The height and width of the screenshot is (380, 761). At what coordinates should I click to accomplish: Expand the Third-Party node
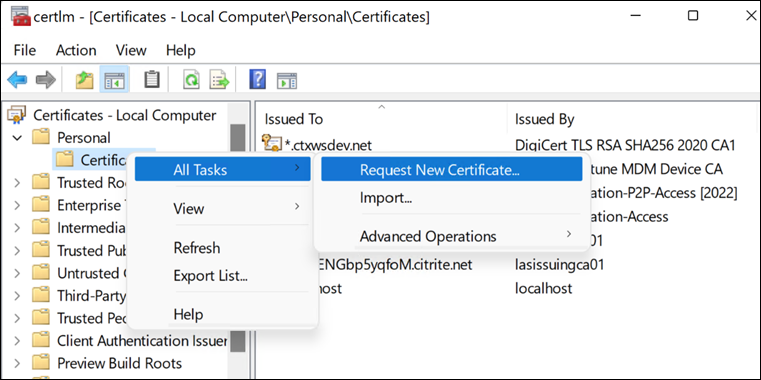pyautogui.click(x=17, y=296)
